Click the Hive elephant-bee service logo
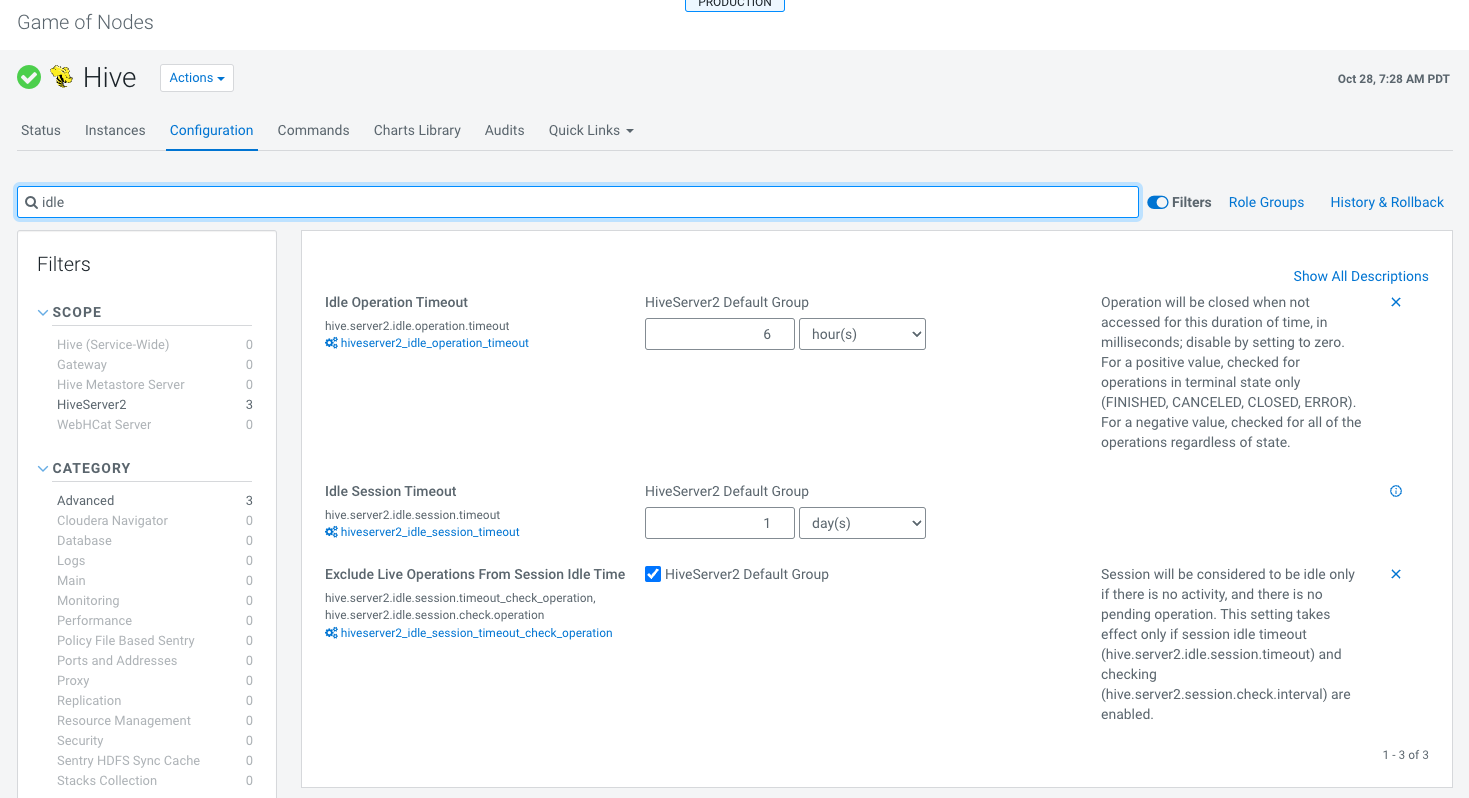1469x798 pixels. (x=62, y=77)
